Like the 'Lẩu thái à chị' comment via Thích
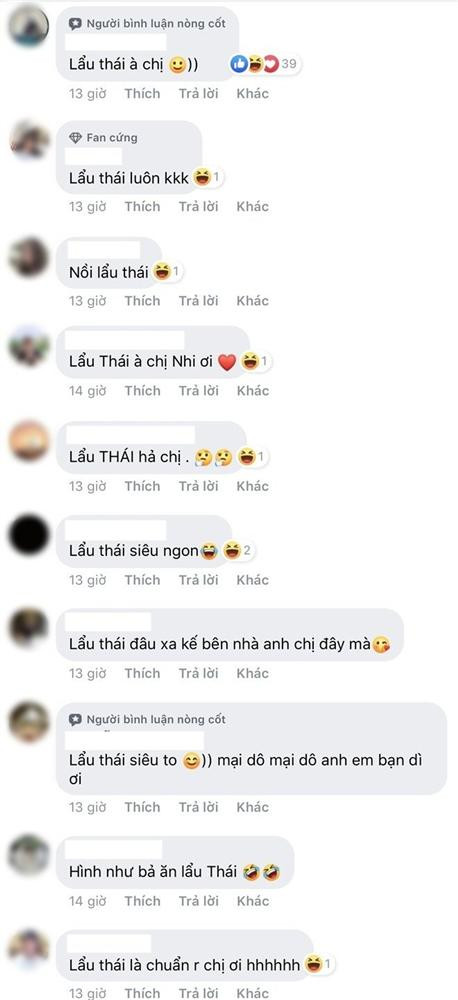Image resolution: width=458 pixels, height=1000 pixels. (142, 94)
